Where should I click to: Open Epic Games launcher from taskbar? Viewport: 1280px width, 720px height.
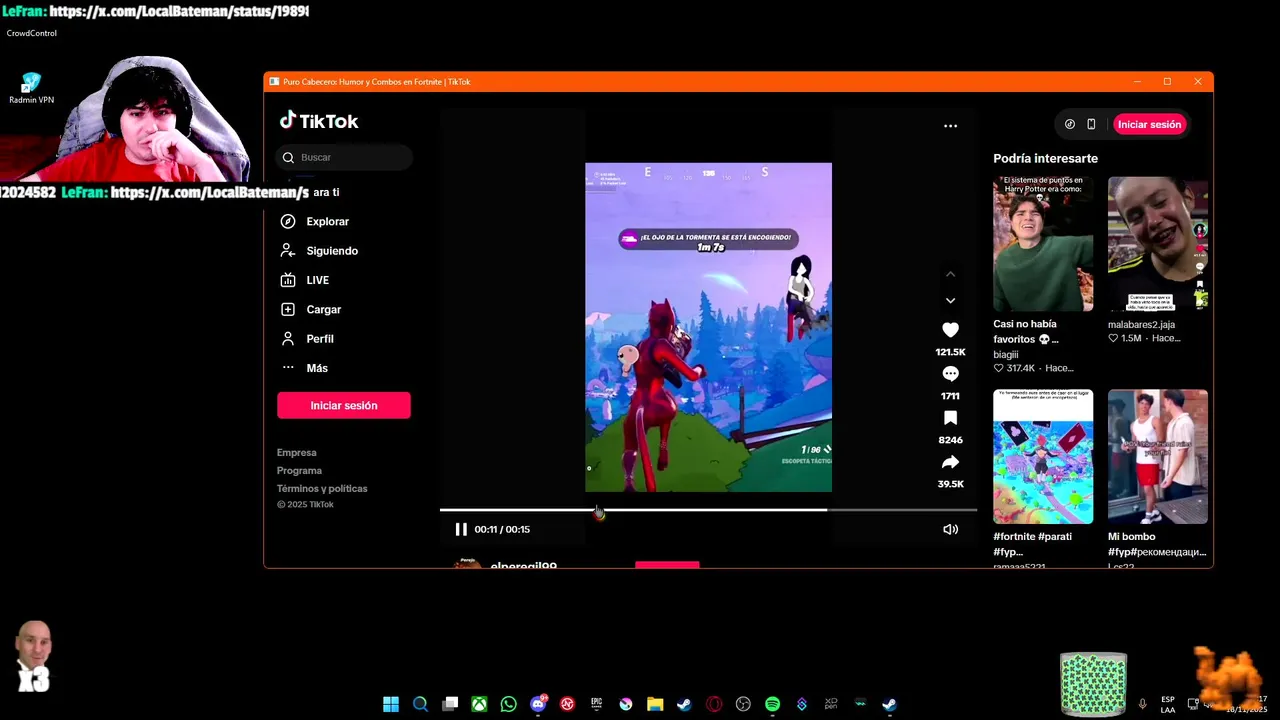596,704
